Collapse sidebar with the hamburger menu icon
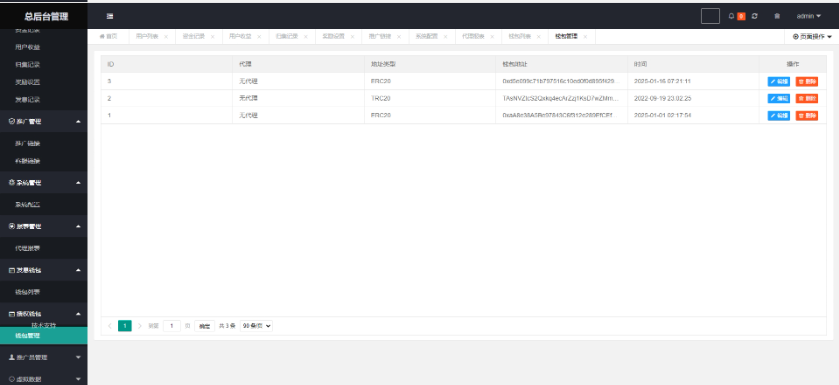The height and width of the screenshot is (385, 839). [110, 16]
